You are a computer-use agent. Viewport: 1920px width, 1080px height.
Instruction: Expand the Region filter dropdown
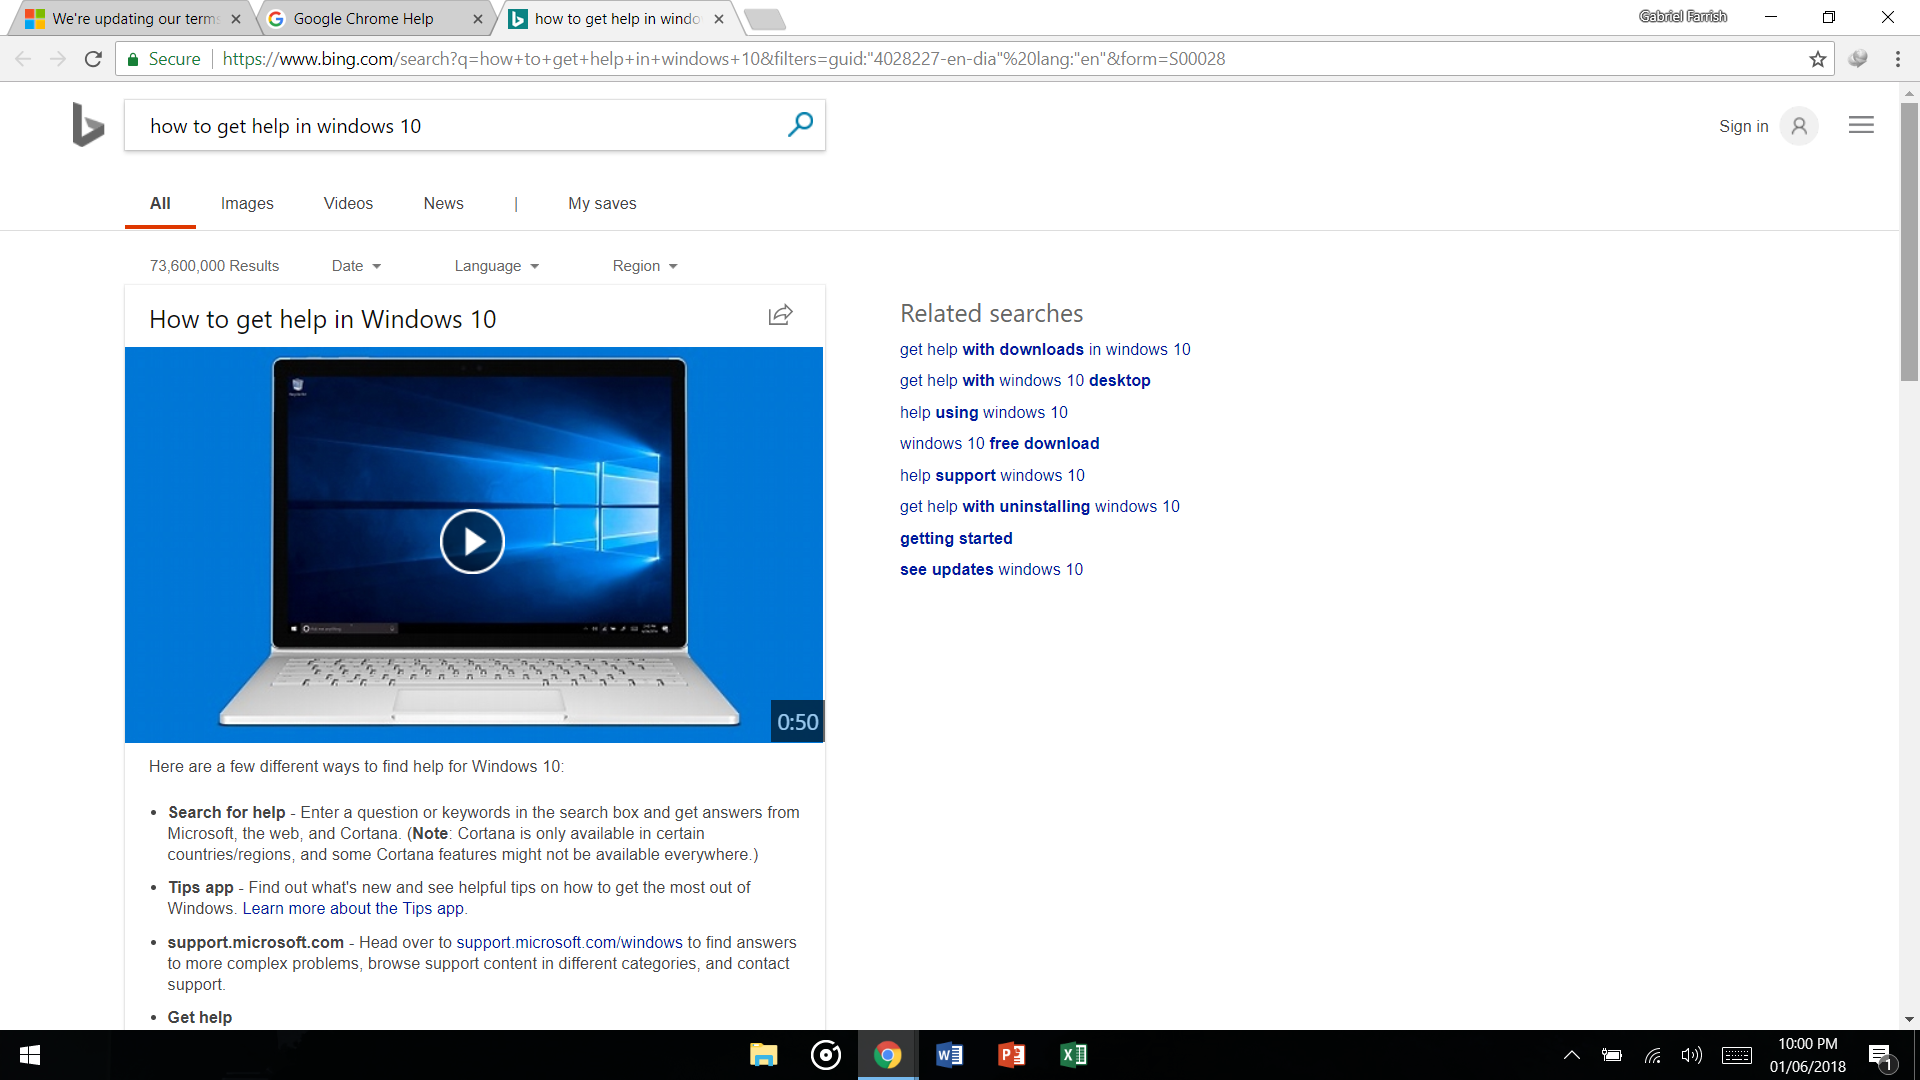click(645, 266)
